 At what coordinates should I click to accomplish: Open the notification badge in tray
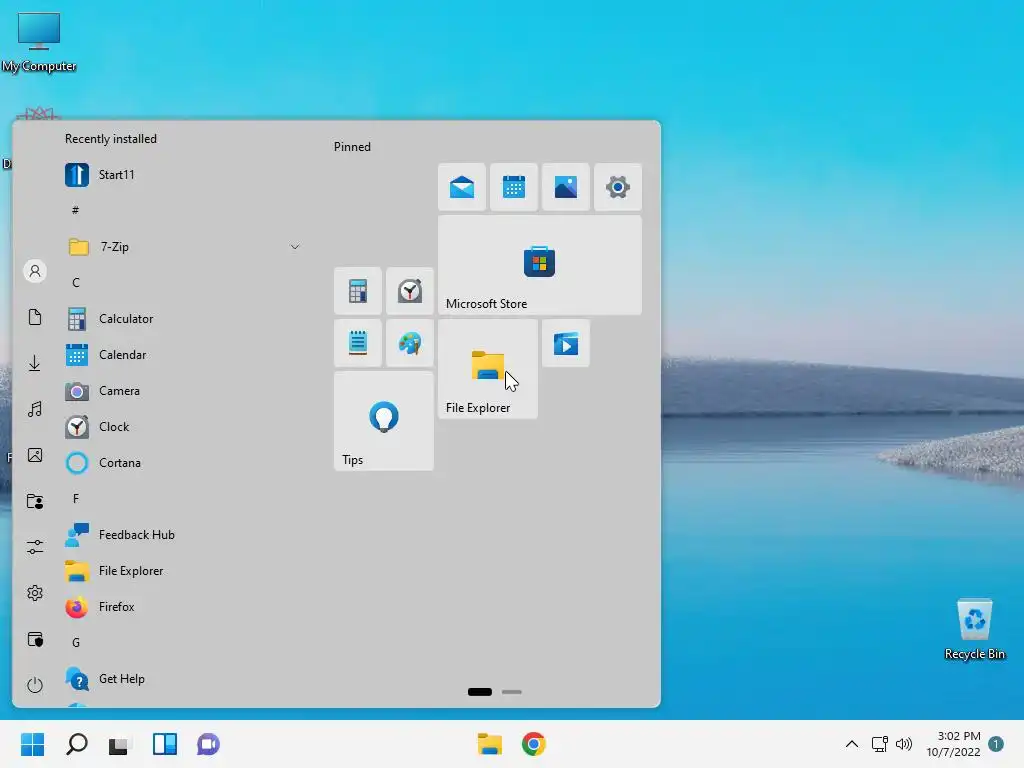click(996, 744)
